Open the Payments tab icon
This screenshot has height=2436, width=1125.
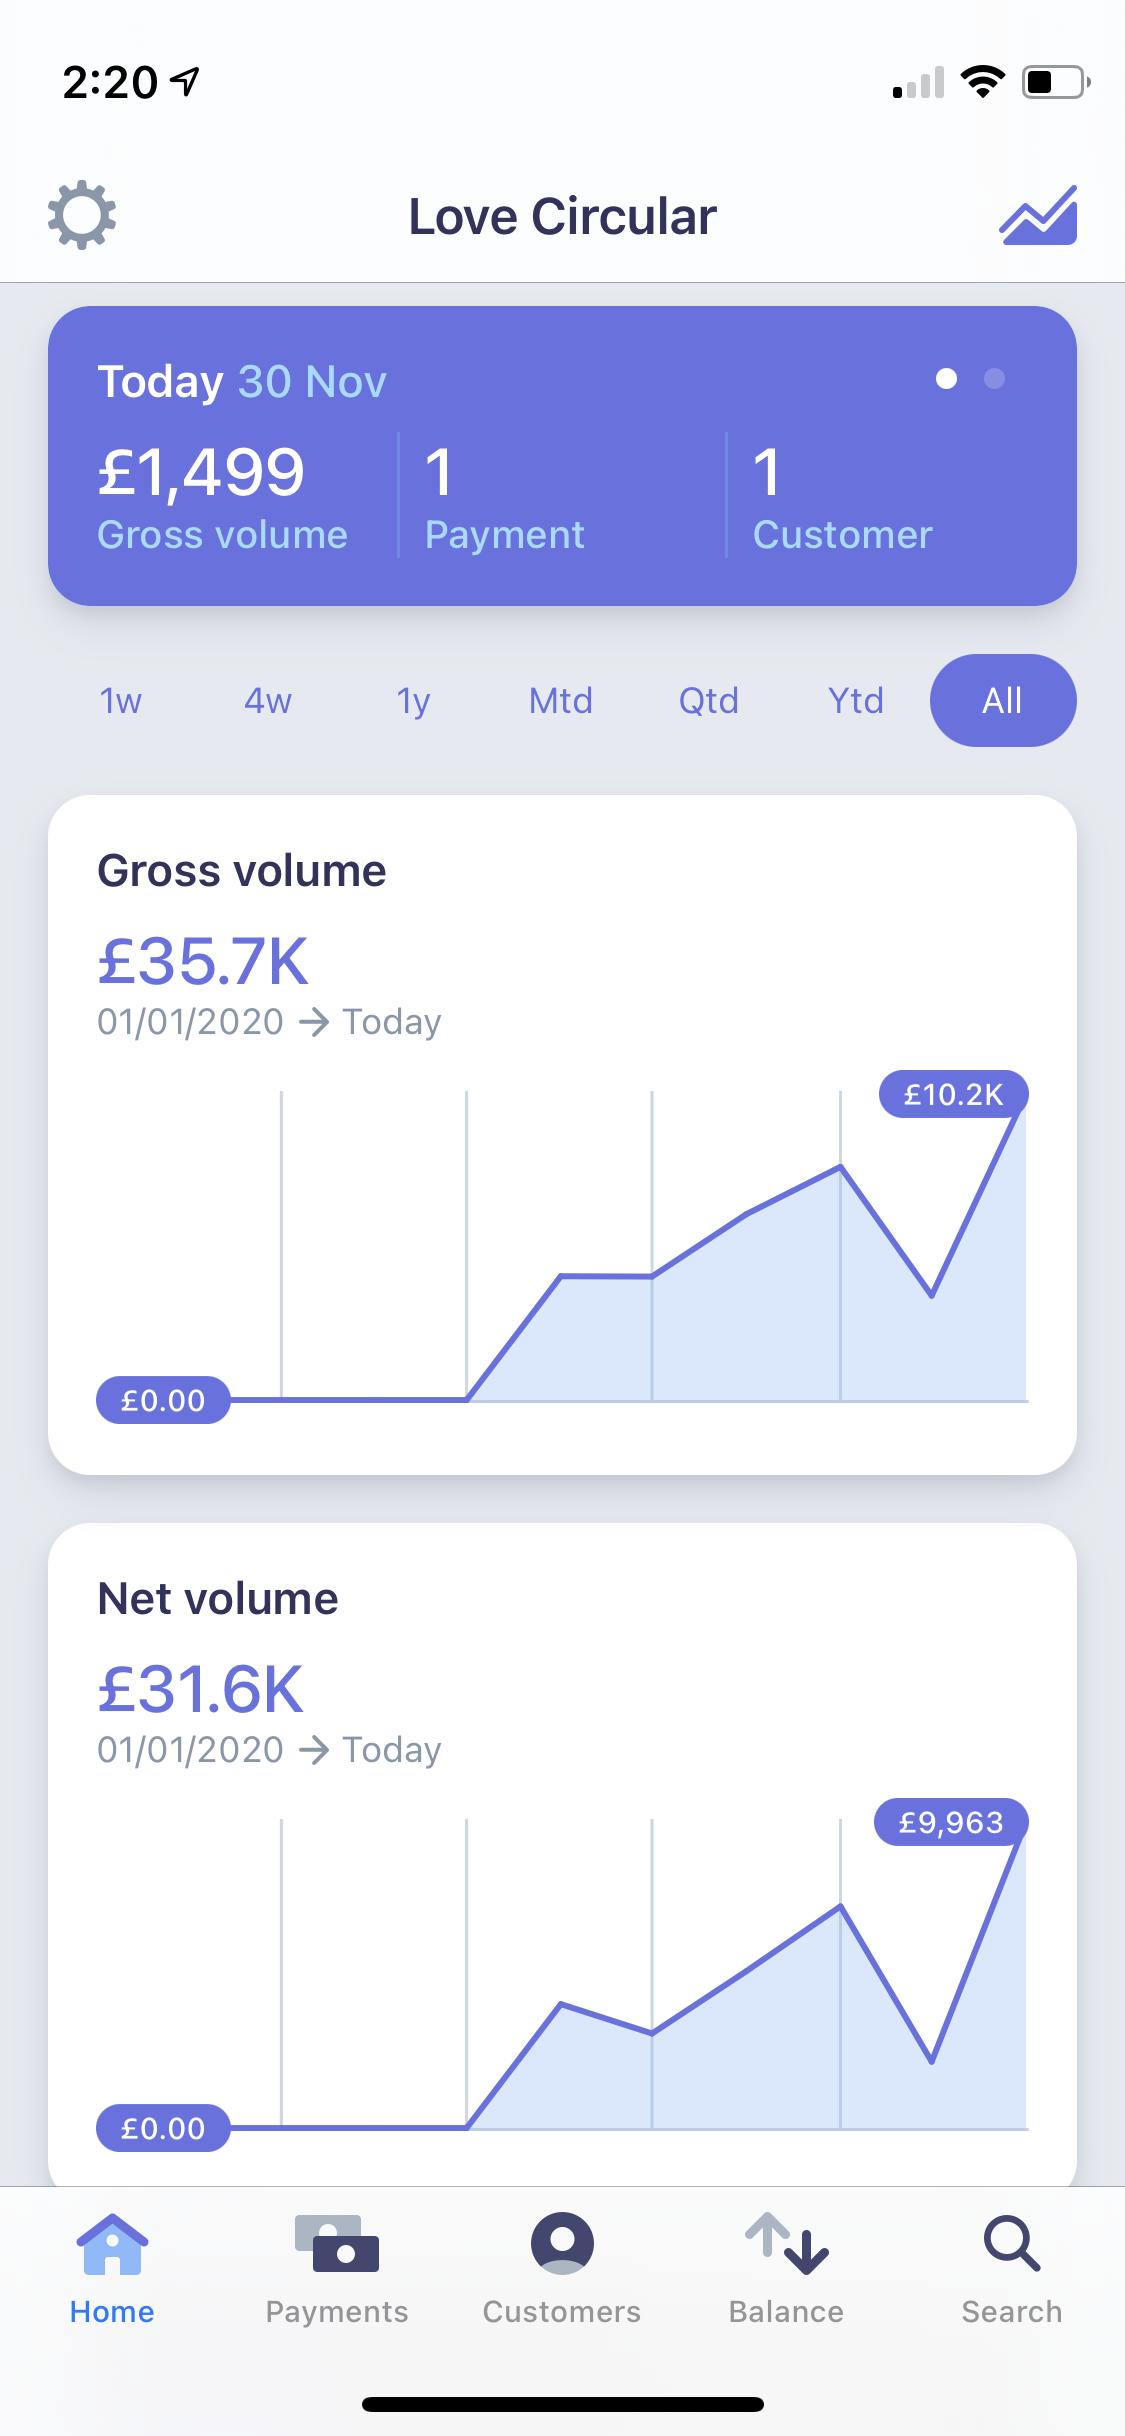point(337,2244)
